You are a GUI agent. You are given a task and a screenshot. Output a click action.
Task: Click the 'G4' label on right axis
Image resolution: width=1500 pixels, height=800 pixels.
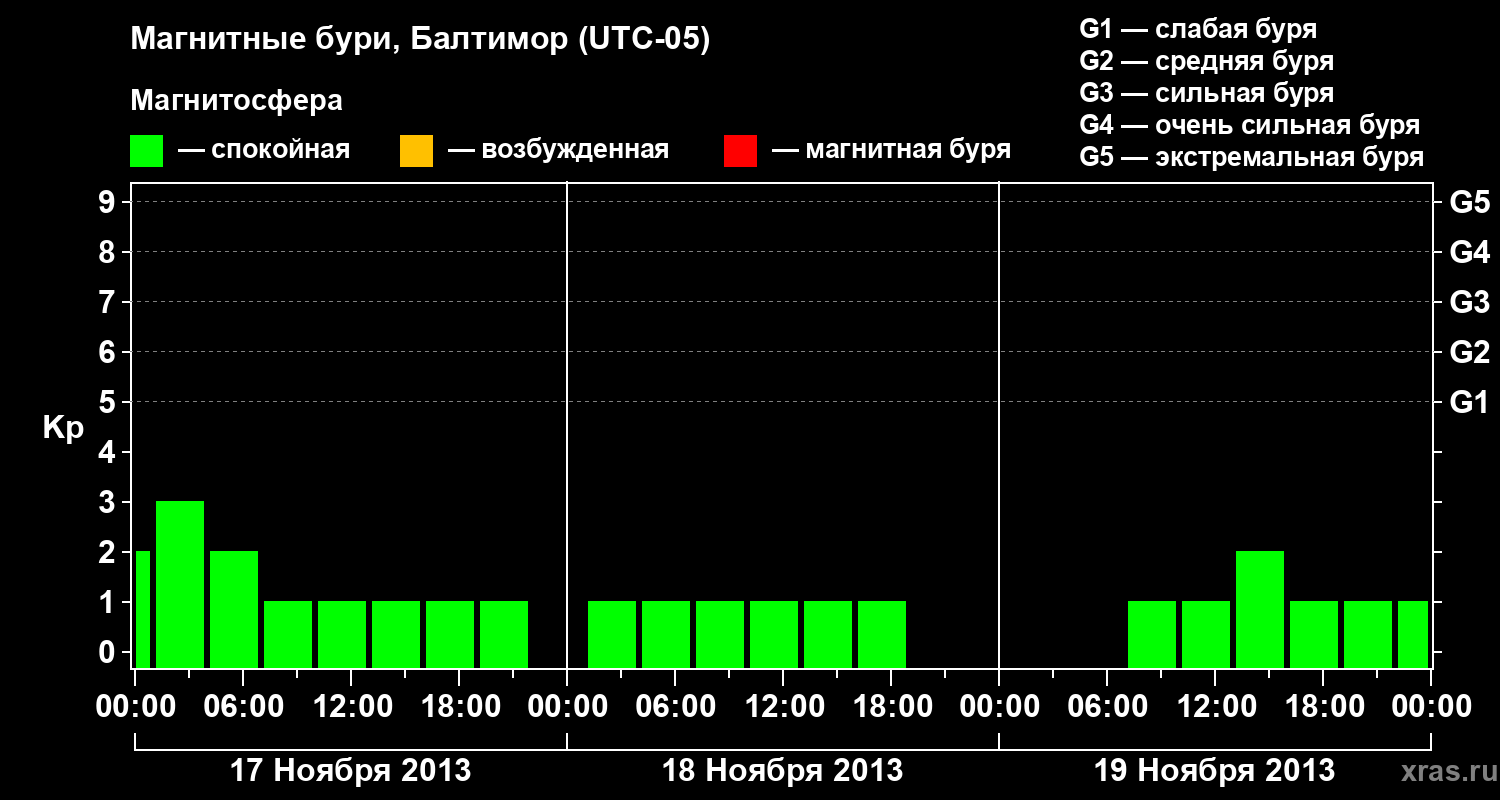click(1469, 252)
